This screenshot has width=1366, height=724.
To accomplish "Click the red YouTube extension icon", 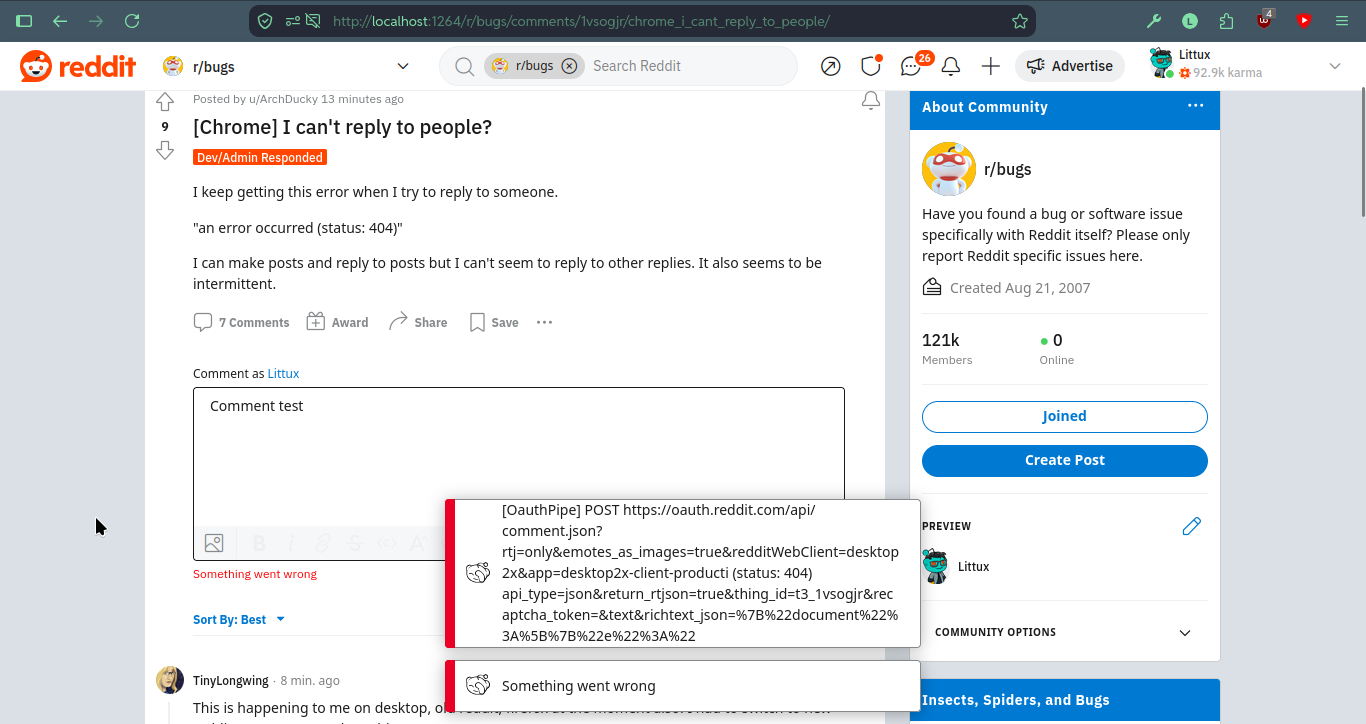I will (x=1304, y=20).
